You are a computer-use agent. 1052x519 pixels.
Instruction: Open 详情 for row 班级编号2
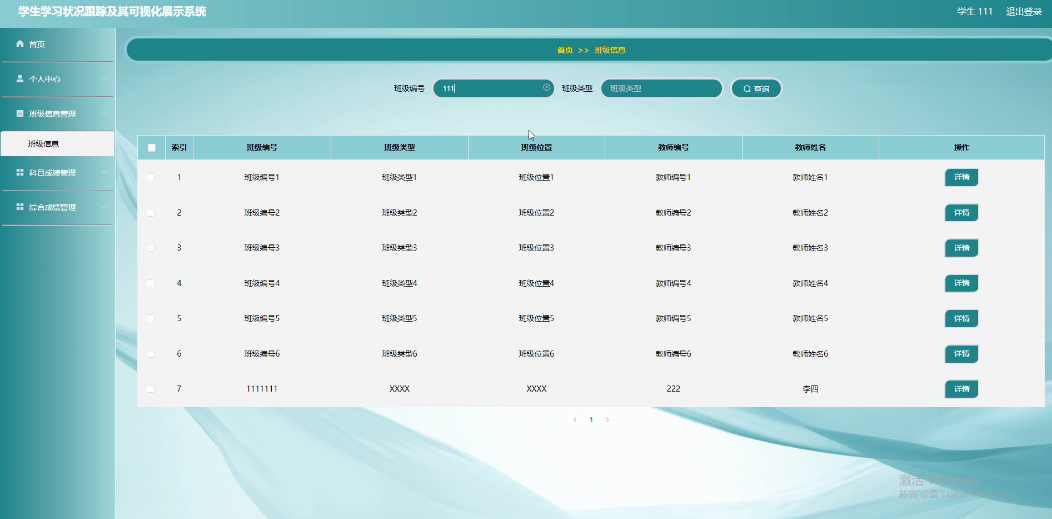tap(961, 213)
